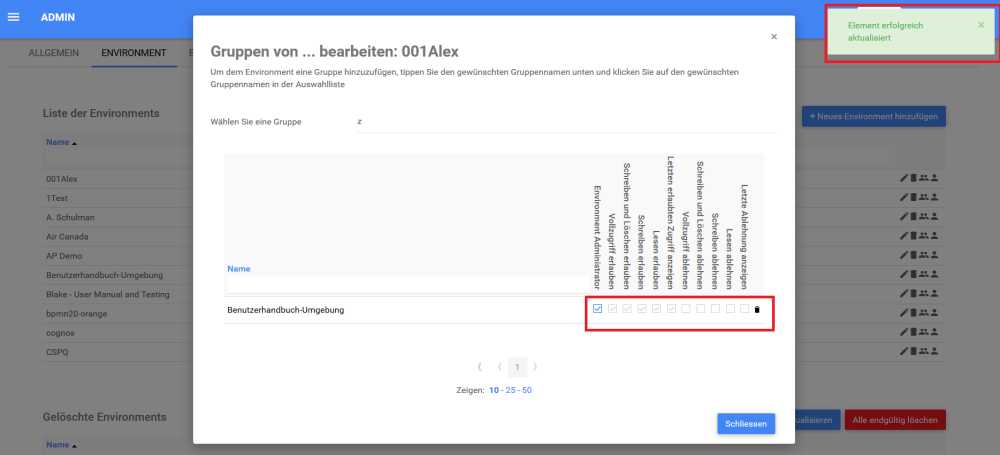Open groups icon for Air Canada row

pos(923,236)
